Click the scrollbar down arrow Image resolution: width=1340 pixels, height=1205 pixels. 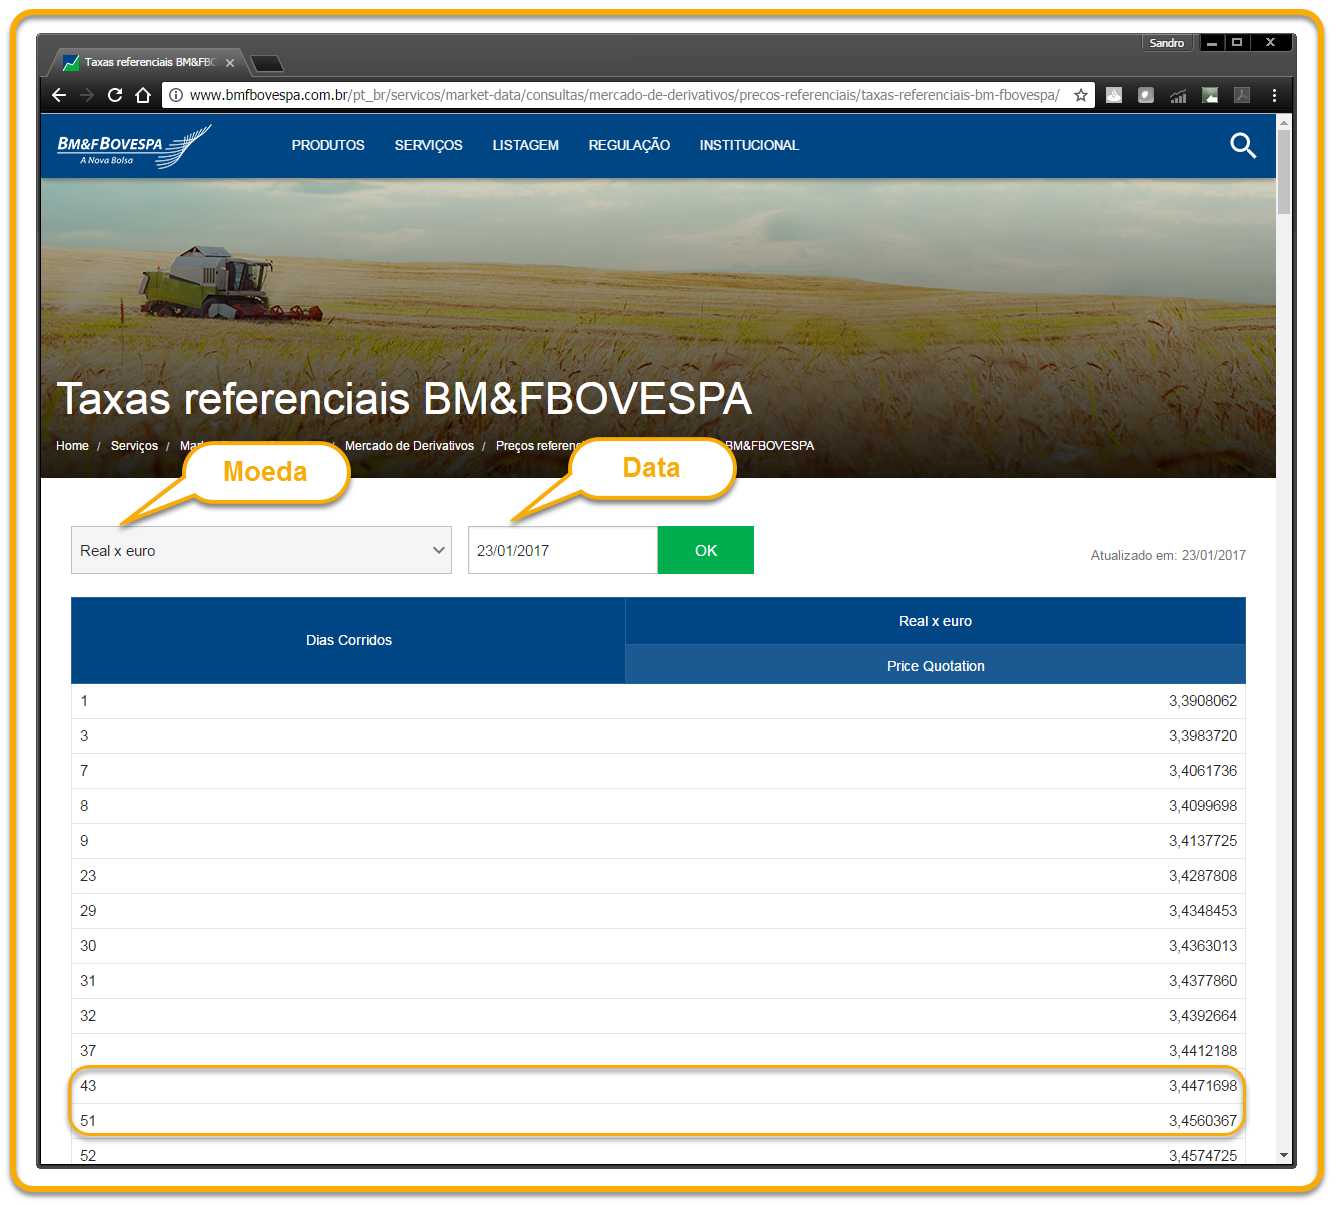(1284, 1155)
